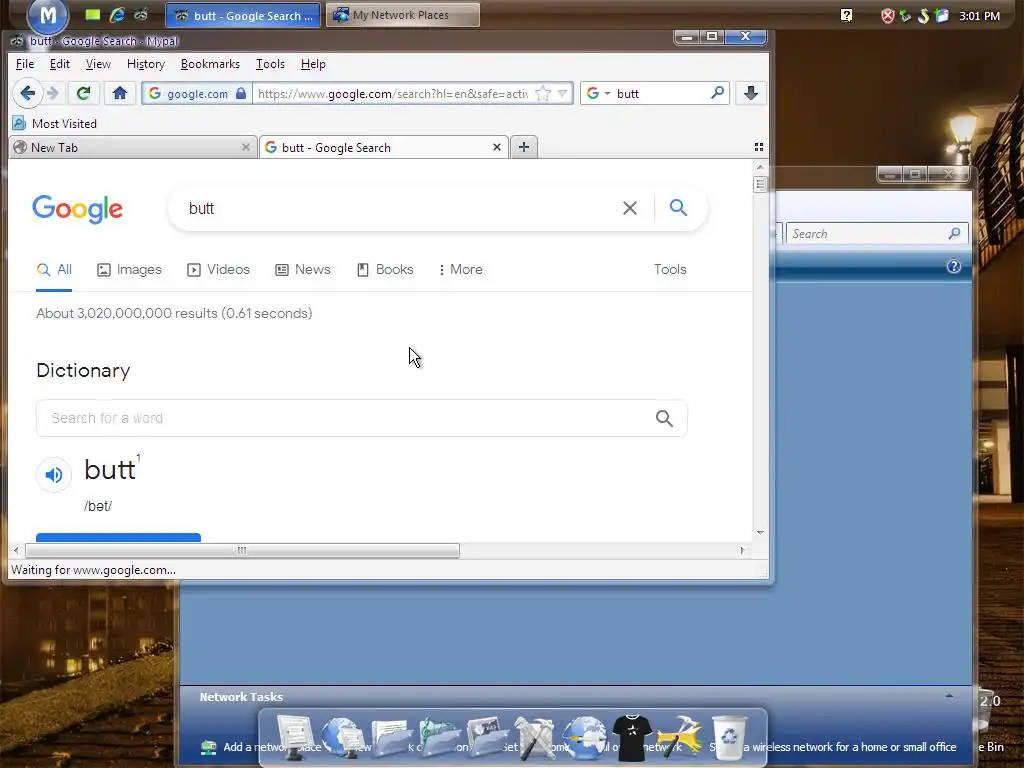Screen dimensions: 1024x768
Task: Open the URL history dropdown arrow
Action: (x=562, y=93)
